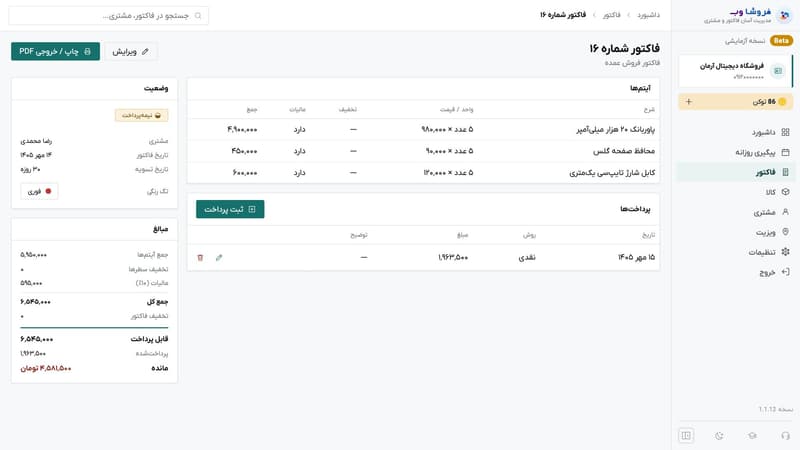Go to فاکتور via the breadcrumb link

tap(611, 15)
